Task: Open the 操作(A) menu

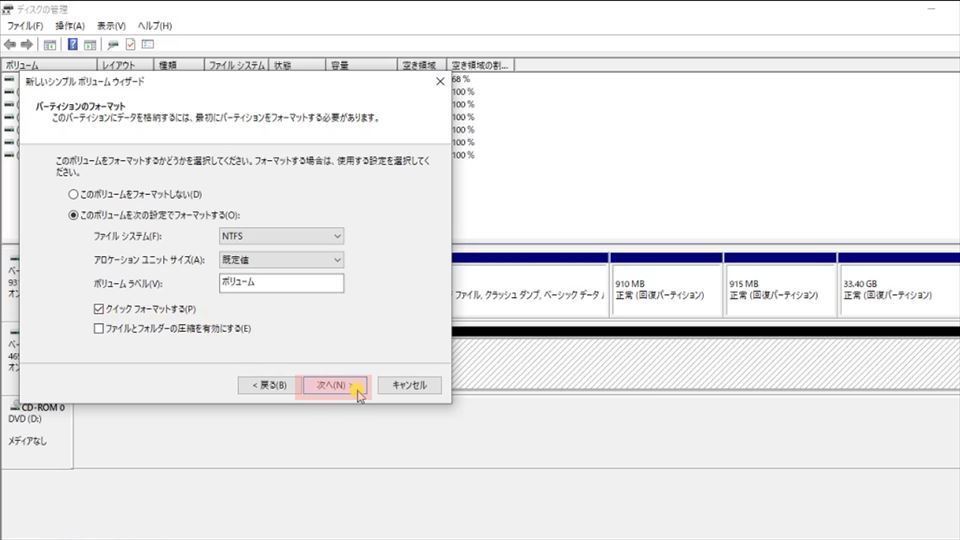Action: pos(70,25)
